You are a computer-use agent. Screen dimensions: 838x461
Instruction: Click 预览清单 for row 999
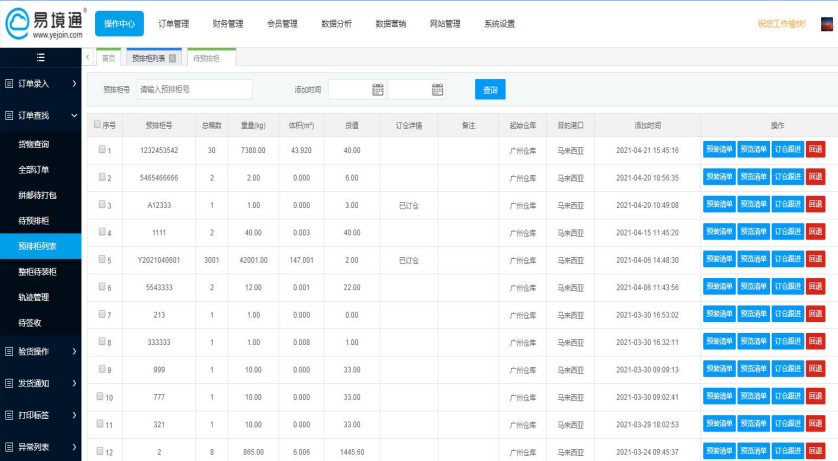tap(754, 369)
